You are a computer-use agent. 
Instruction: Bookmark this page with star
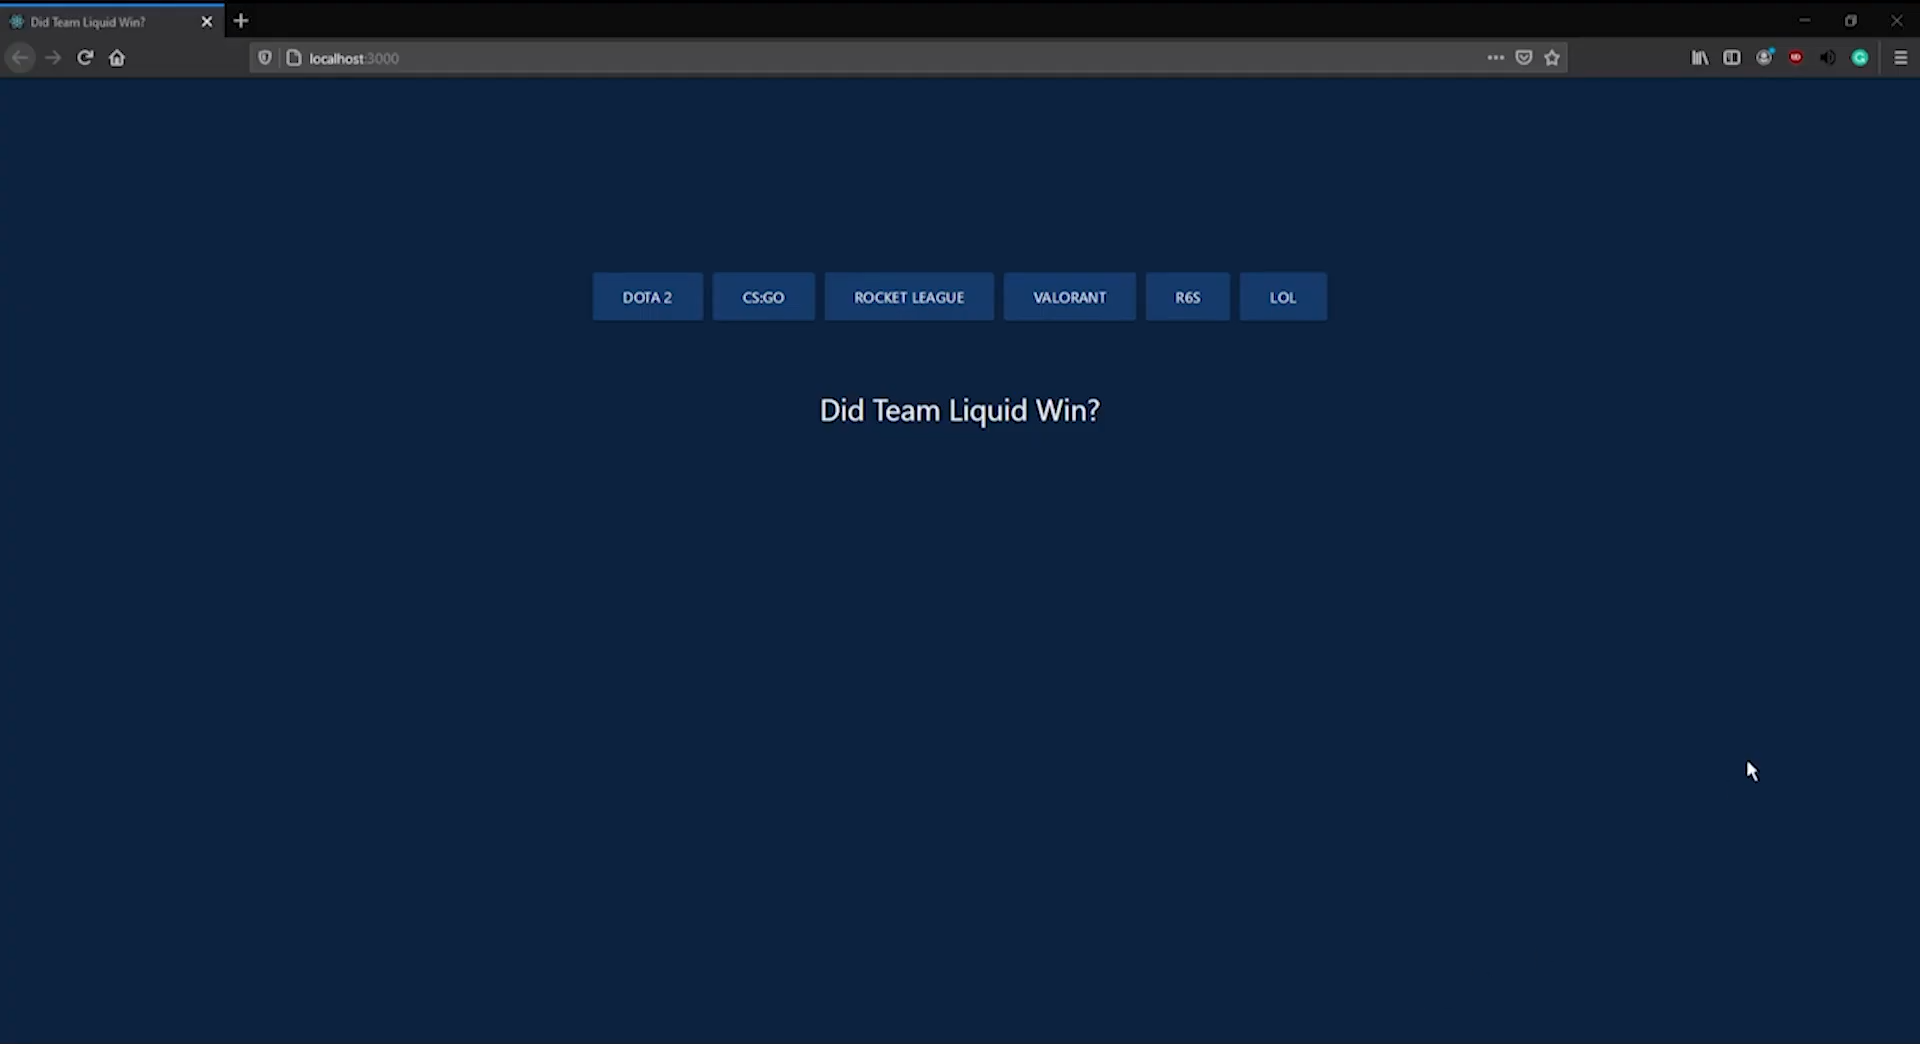pos(1552,58)
